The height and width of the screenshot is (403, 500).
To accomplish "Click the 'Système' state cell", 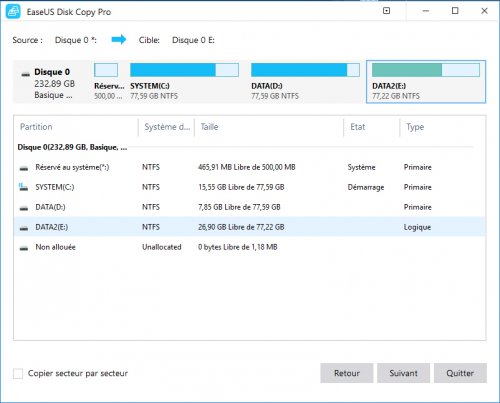I will [x=361, y=167].
